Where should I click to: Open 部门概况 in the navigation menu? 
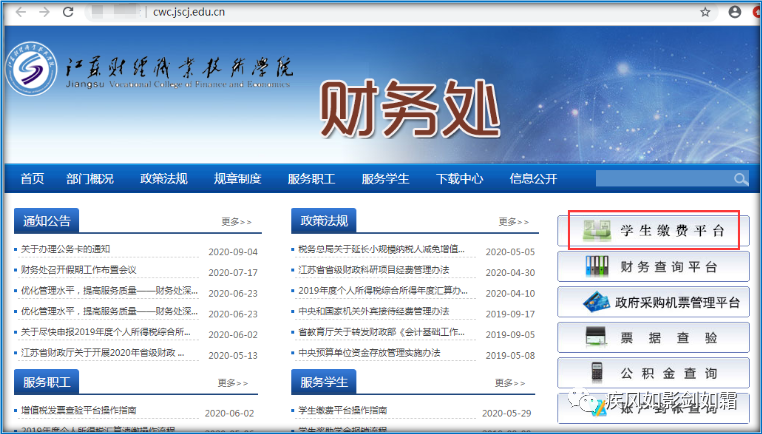90,179
